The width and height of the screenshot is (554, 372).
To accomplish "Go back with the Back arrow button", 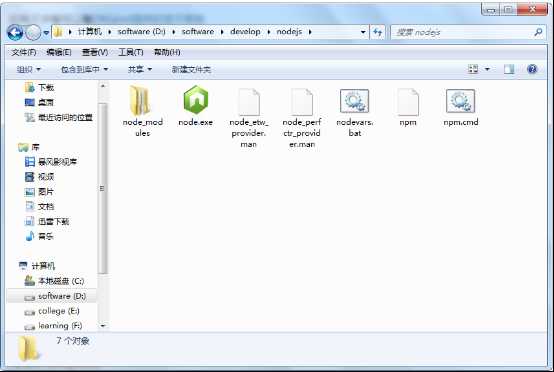I will [x=15, y=33].
